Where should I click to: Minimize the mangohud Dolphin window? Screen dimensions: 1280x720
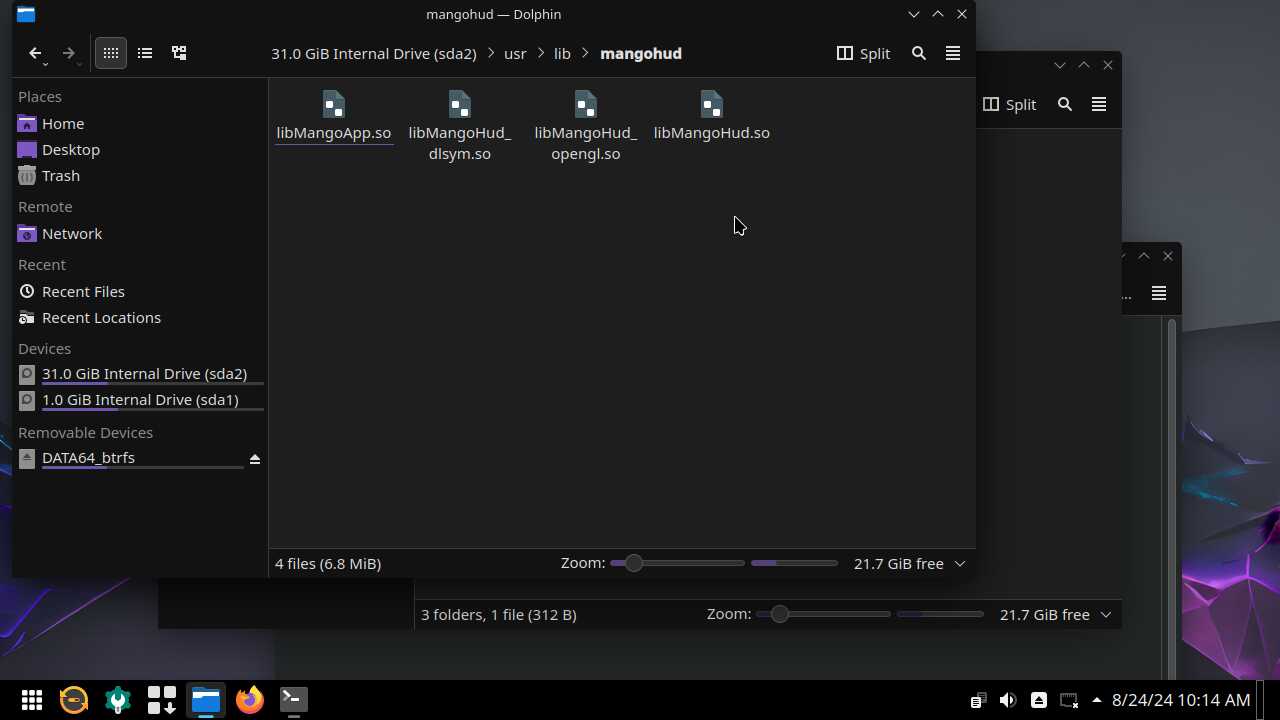pos(913,14)
